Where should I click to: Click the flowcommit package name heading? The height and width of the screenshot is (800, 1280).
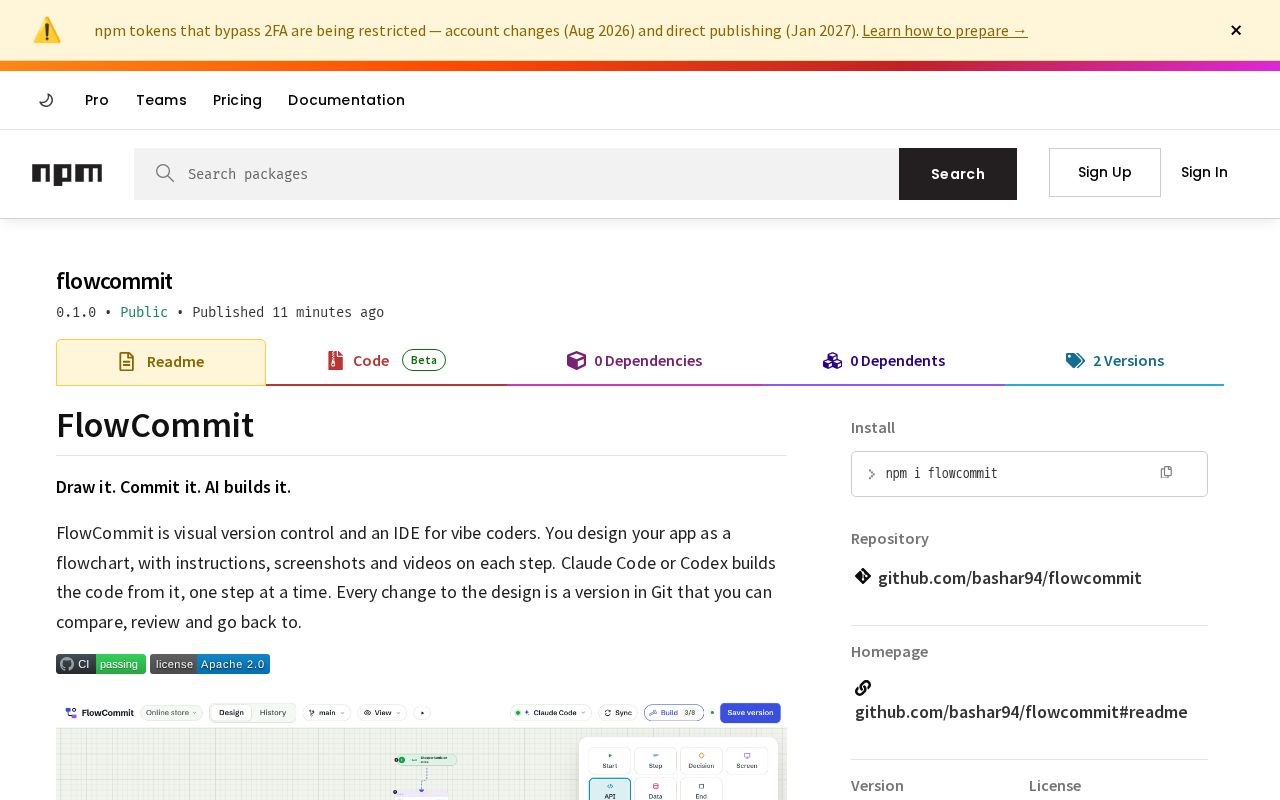[114, 281]
